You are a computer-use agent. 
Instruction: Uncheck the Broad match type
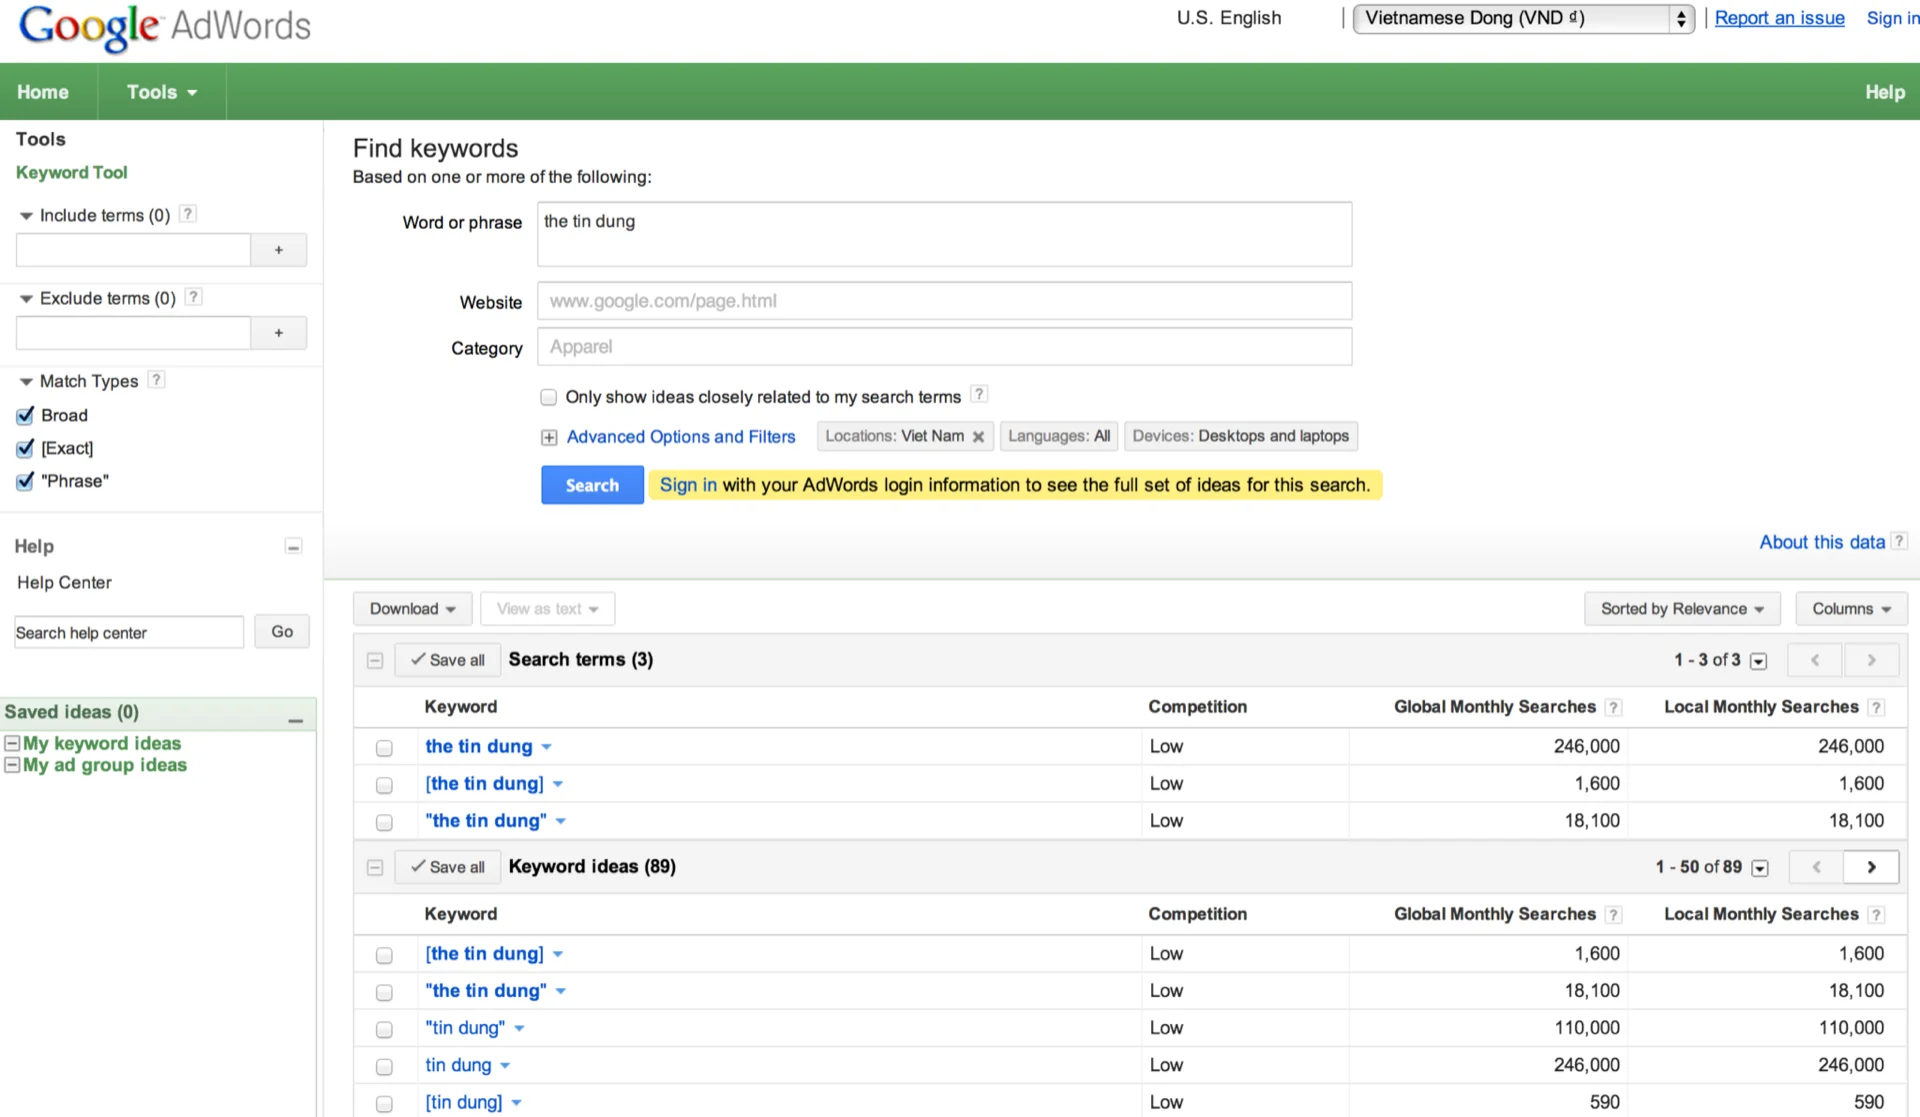(x=26, y=415)
